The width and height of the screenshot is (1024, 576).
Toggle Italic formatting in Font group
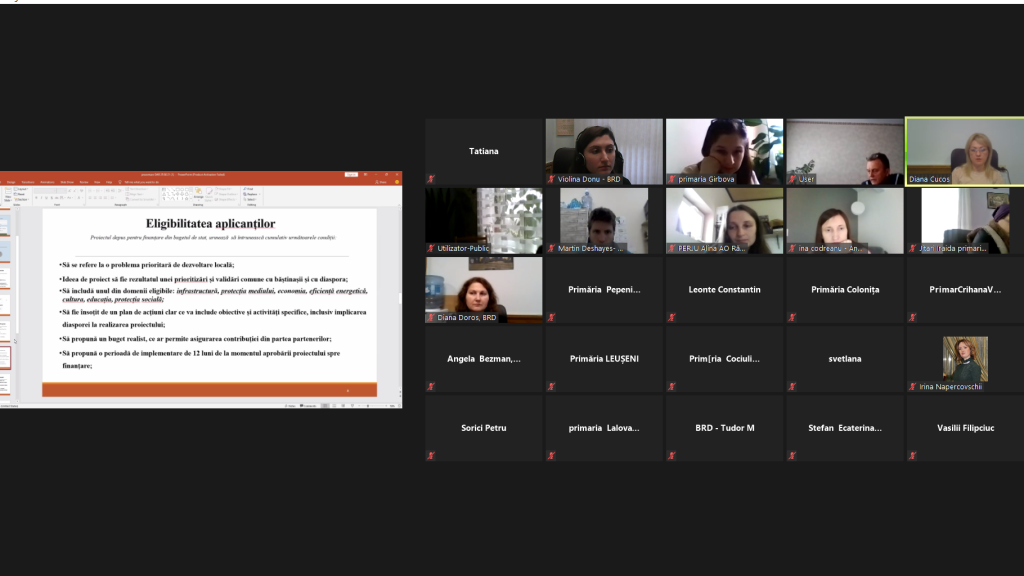(x=42, y=197)
